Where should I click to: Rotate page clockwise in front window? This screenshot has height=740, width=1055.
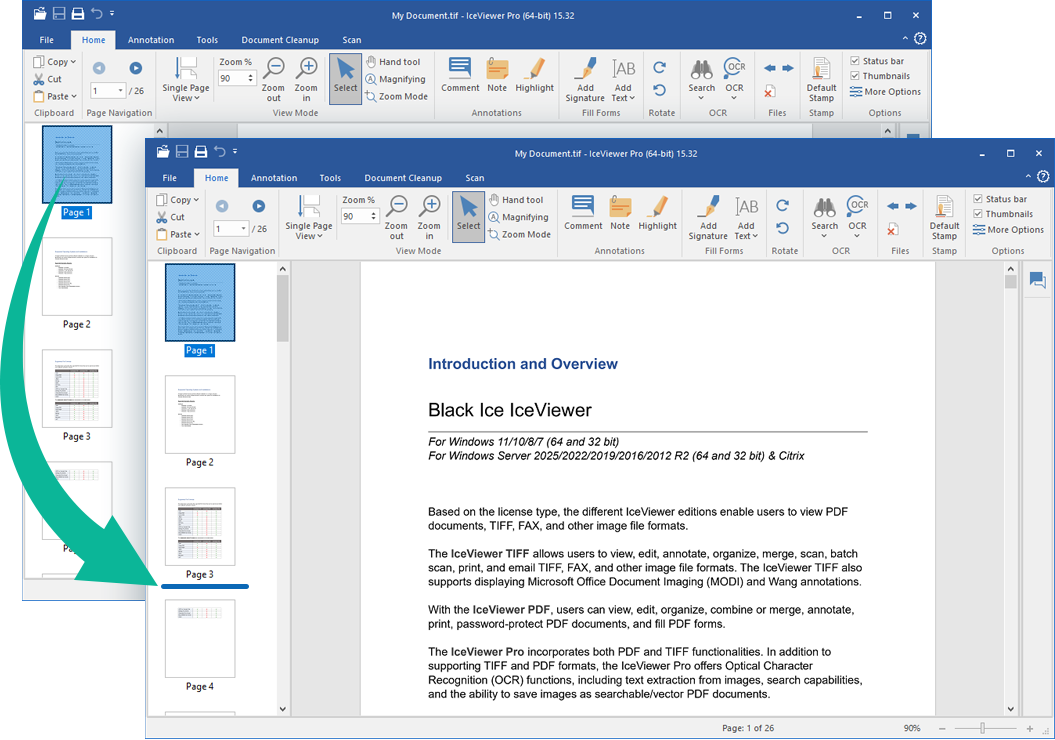[x=782, y=205]
